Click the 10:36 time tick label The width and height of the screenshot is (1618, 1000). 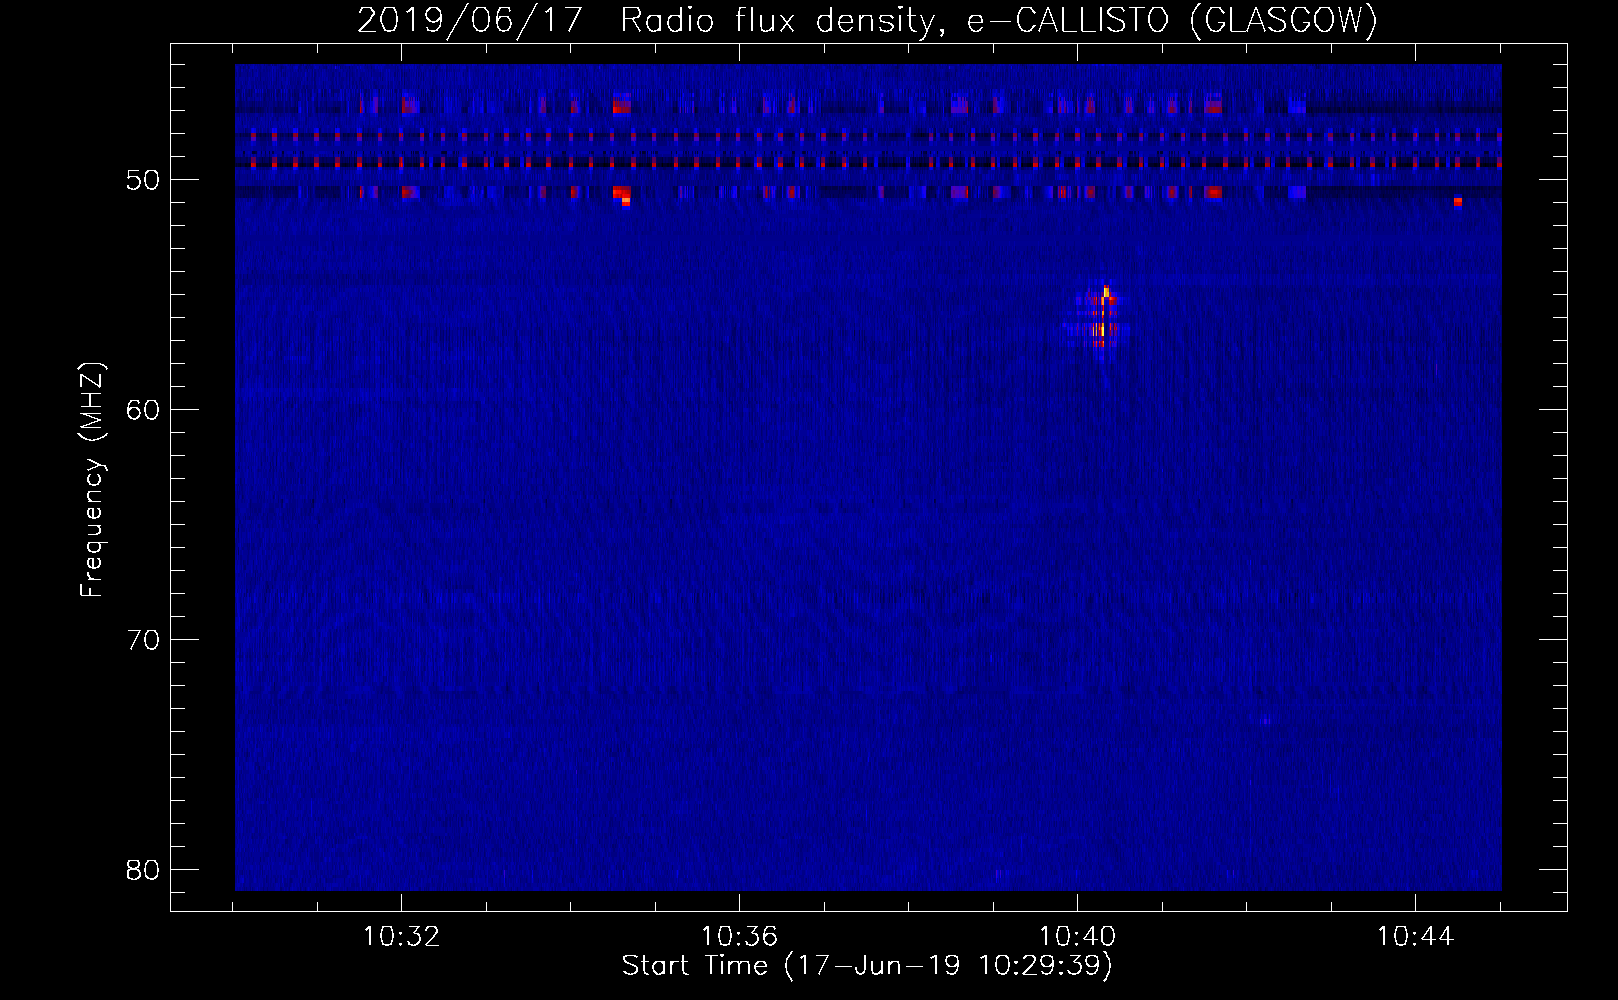pyautogui.click(x=739, y=937)
